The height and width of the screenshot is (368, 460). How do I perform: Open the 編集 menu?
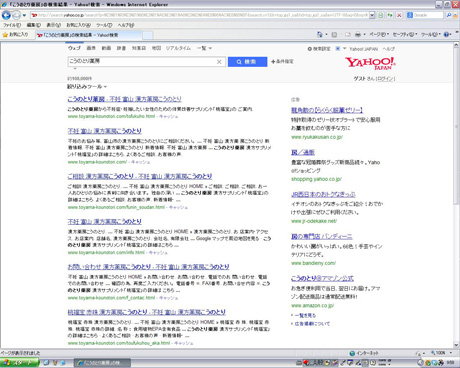coord(34,25)
